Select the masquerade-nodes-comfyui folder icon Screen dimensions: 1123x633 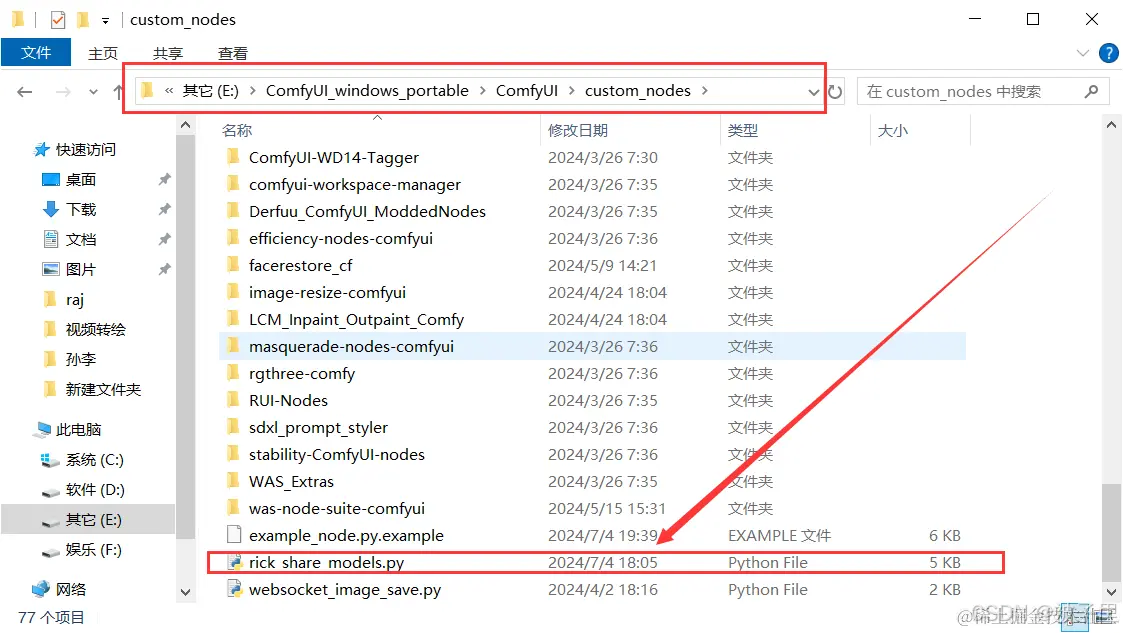233,346
